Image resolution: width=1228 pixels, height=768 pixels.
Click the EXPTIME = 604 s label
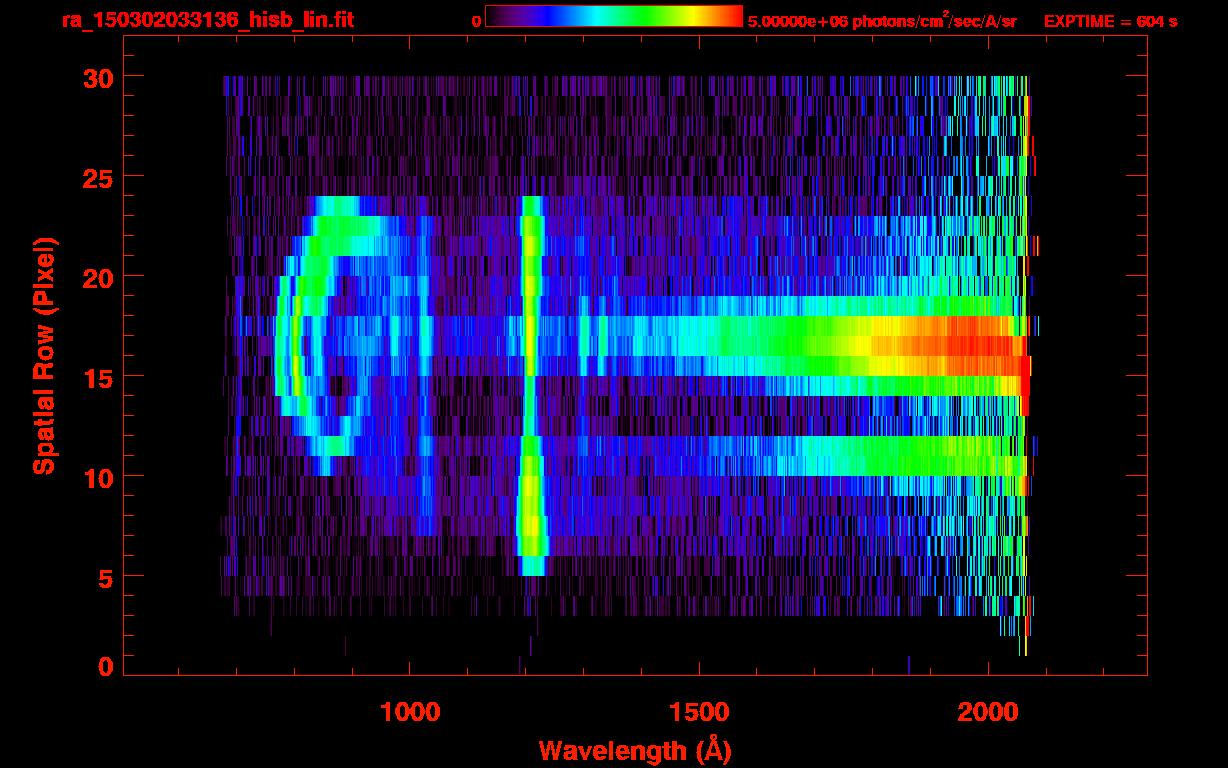click(x=1110, y=21)
